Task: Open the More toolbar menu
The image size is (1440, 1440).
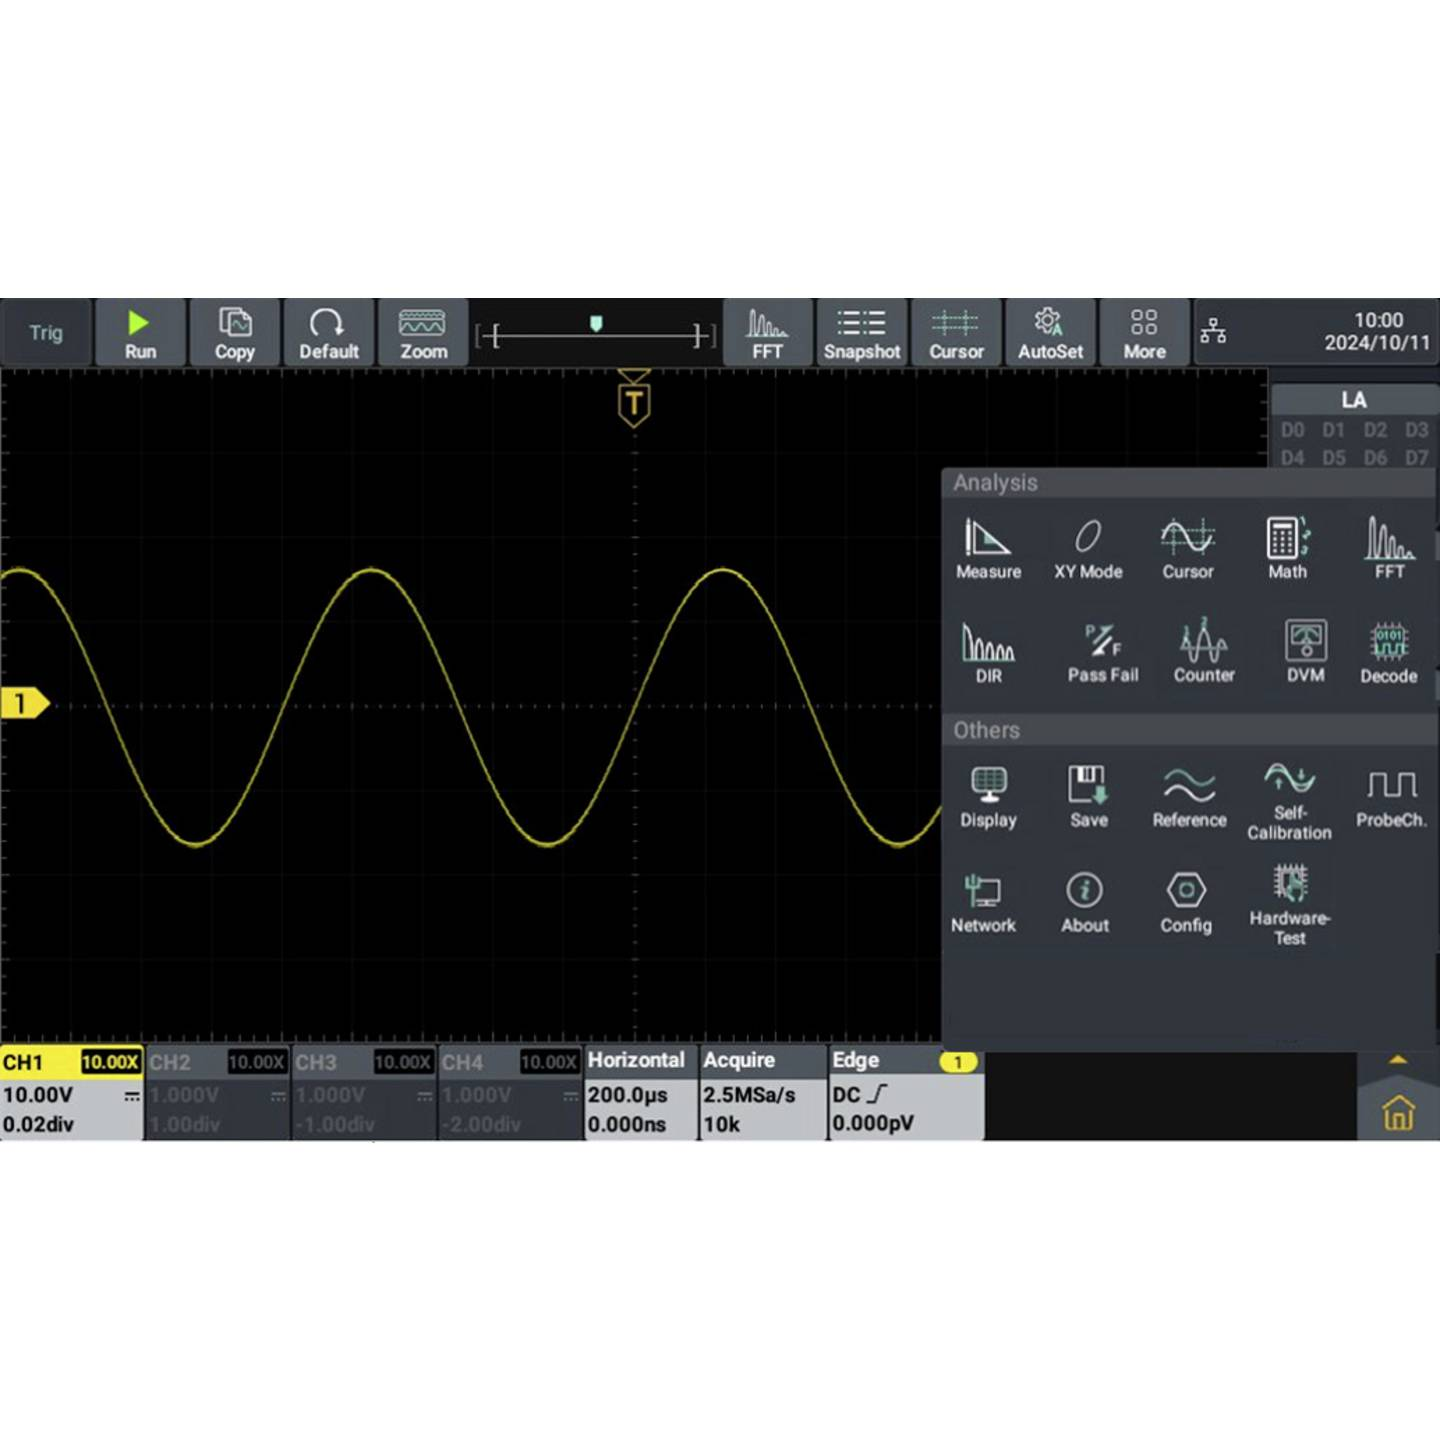Action: click(x=1144, y=332)
